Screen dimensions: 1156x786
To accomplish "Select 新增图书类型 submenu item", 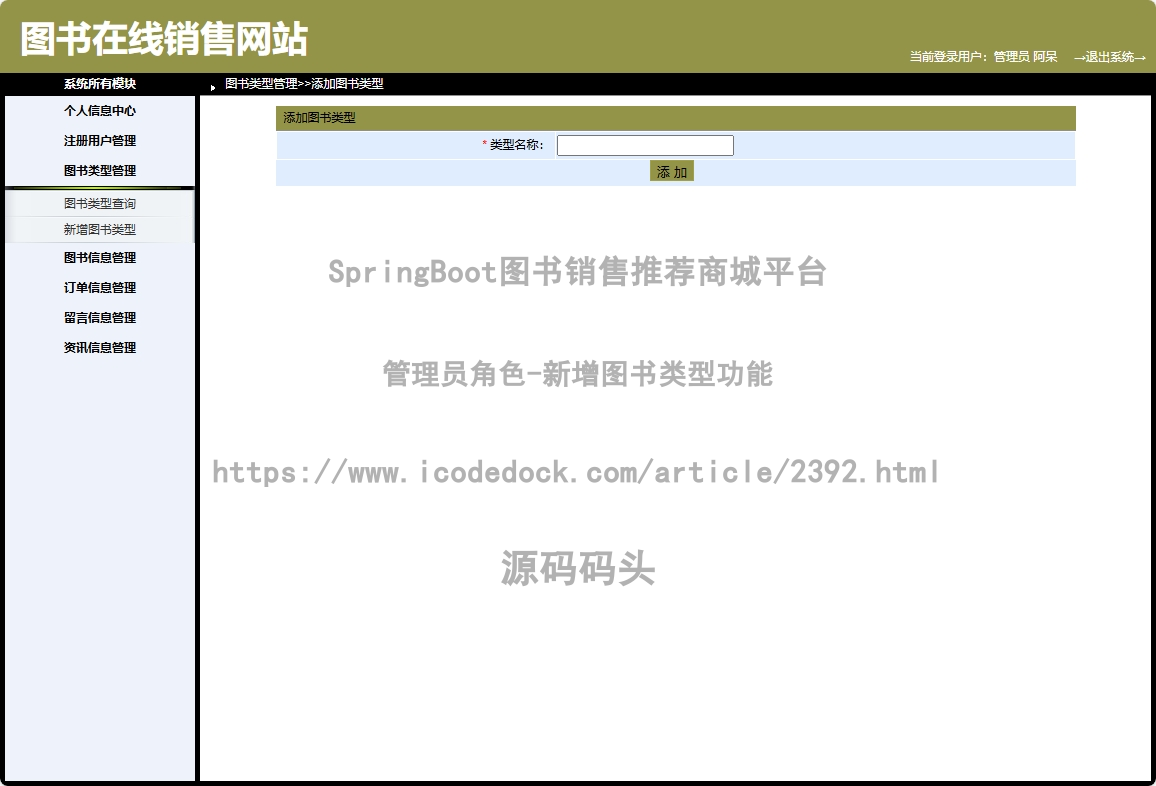I will [100, 229].
